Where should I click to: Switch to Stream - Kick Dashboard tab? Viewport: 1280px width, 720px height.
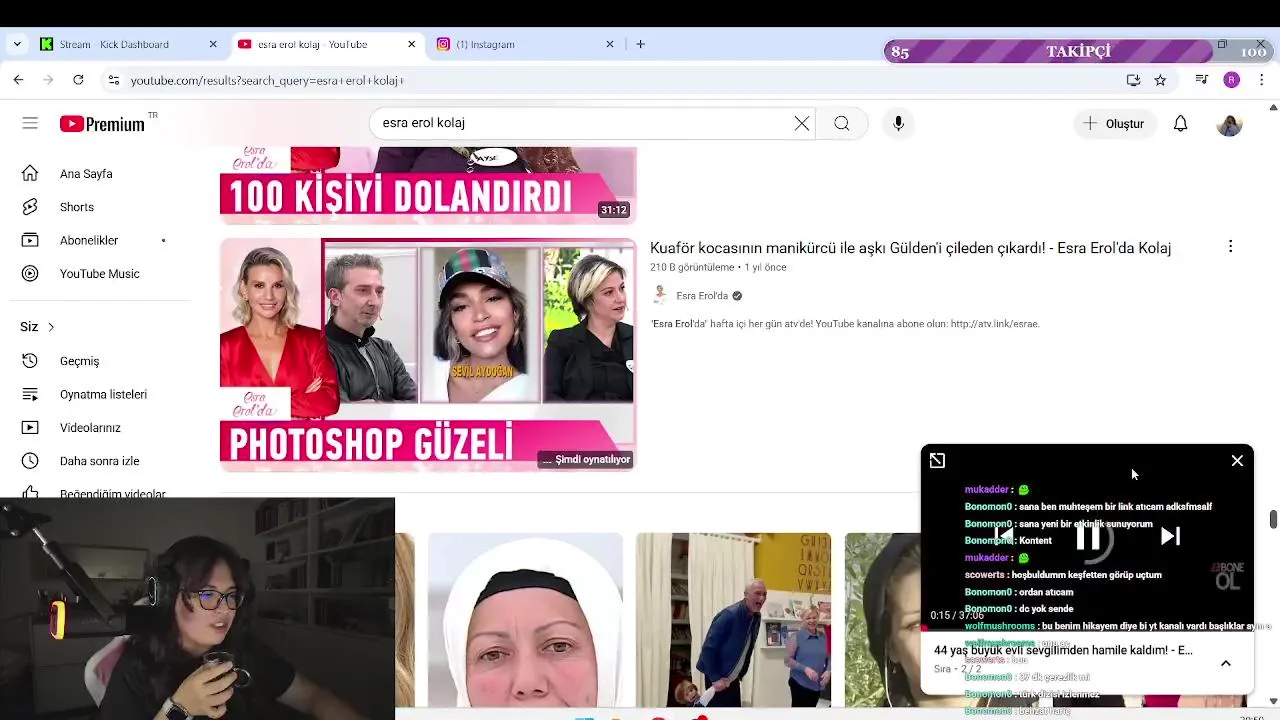128,44
